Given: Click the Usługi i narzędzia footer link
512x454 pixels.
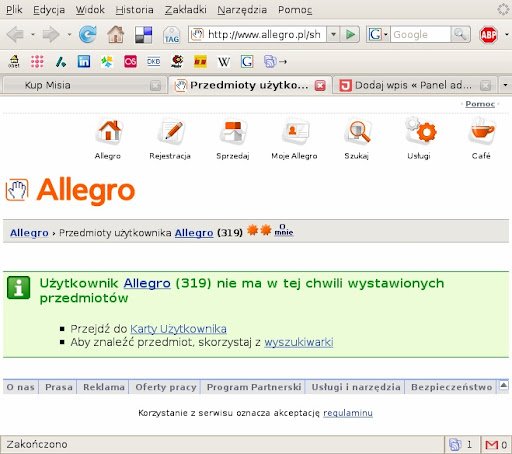Looking at the screenshot, I should pyautogui.click(x=356, y=387).
